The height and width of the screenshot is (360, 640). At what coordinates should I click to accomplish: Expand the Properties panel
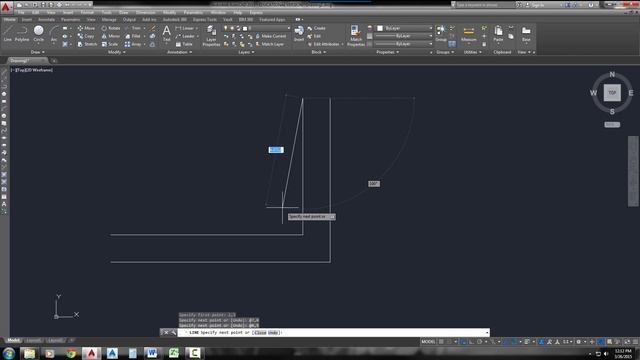[x=387, y=52]
